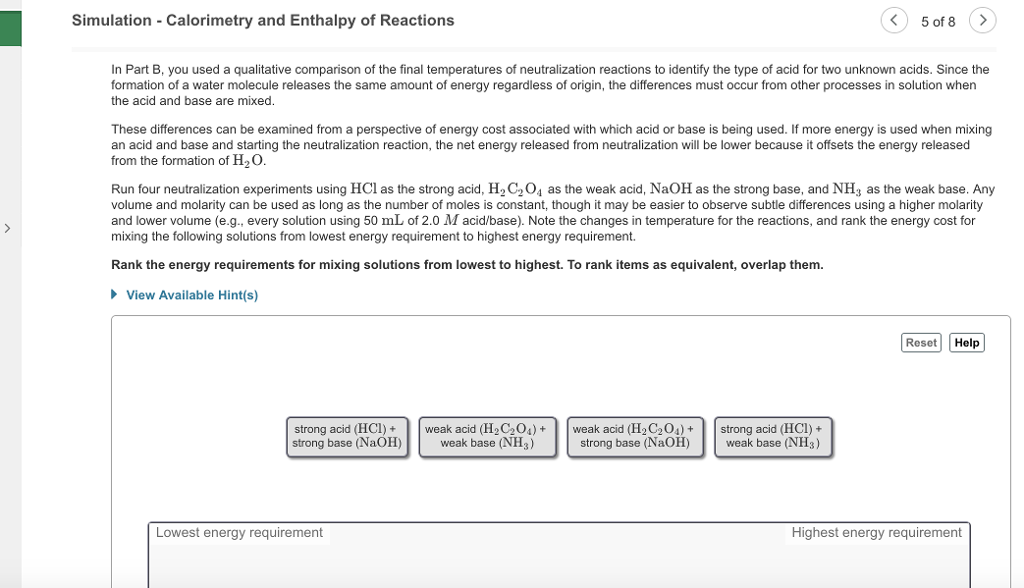1024x588 pixels.
Task: Click the blue hint disclosure triangle
Action: point(113,294)
